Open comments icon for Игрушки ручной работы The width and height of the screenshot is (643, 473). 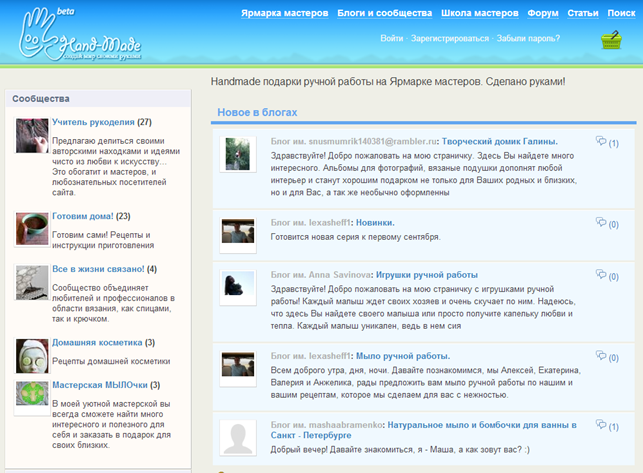(601, 274)
